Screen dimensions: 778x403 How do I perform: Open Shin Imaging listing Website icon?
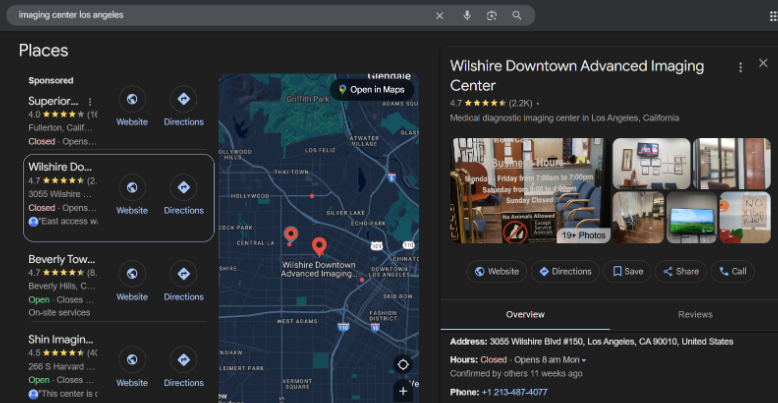pos(132,359)
